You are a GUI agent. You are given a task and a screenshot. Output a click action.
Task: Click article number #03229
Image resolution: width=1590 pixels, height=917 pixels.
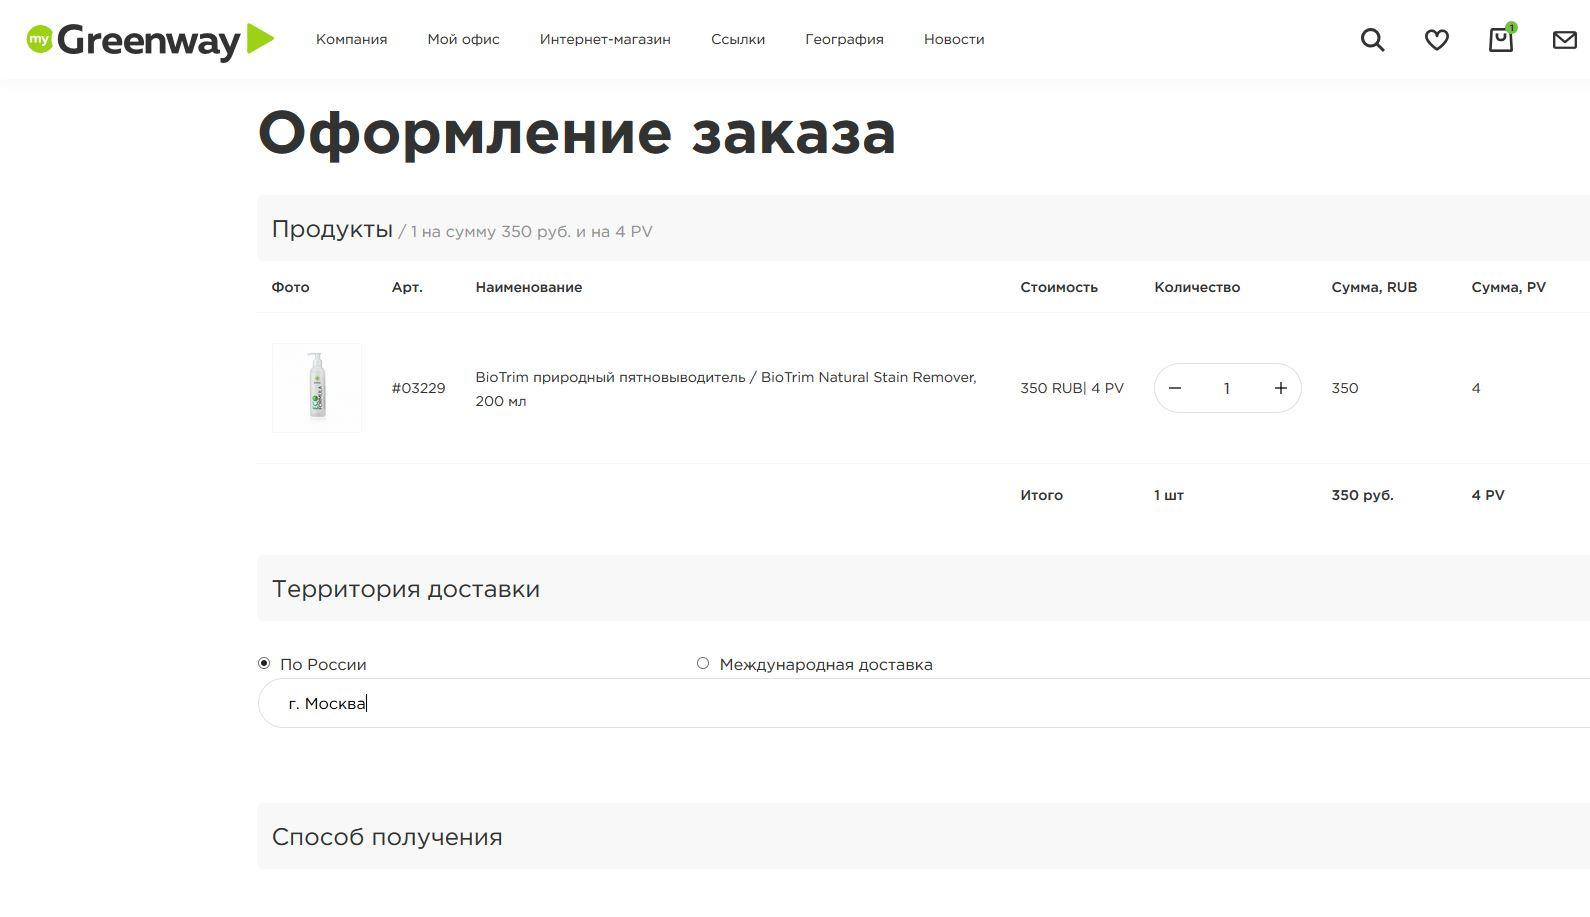point(418,388)
